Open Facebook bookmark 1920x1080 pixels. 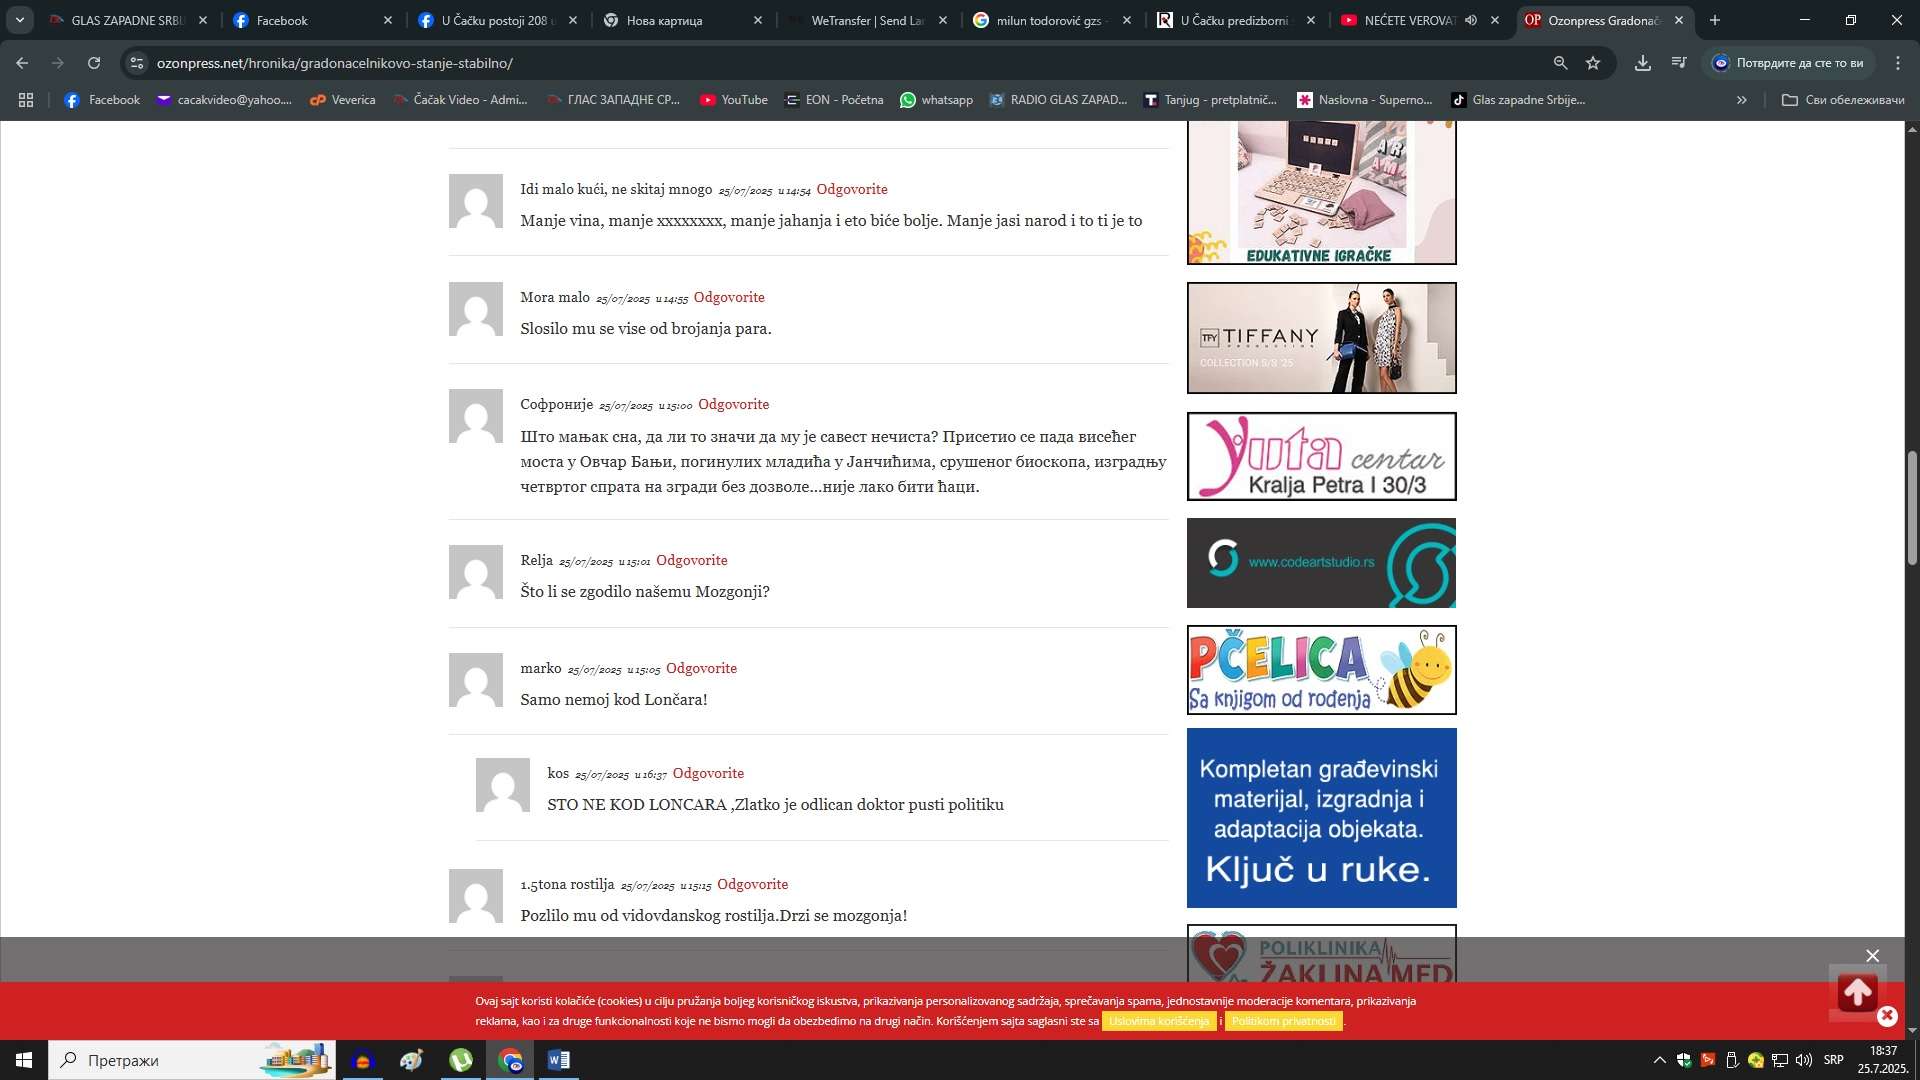point(102,100)
